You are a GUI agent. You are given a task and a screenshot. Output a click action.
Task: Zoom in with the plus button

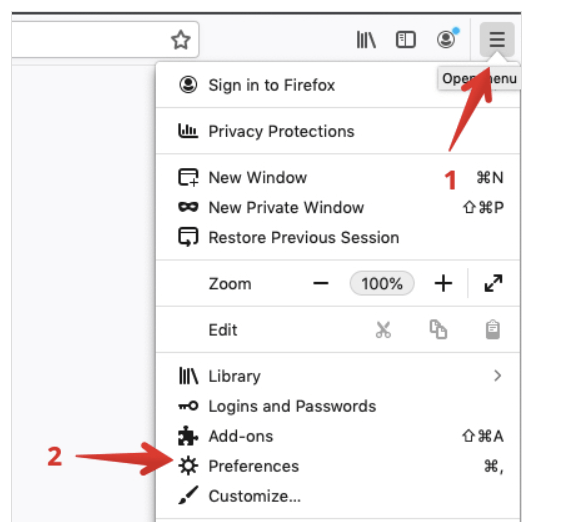443,283
